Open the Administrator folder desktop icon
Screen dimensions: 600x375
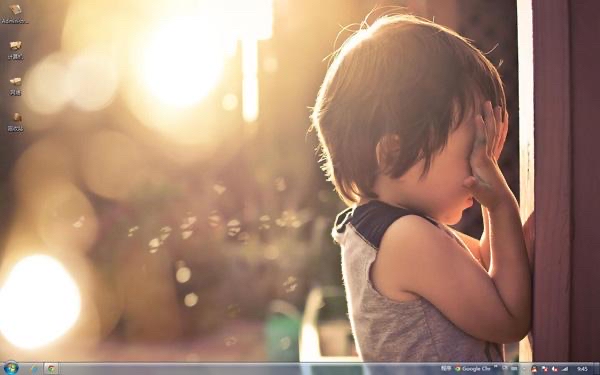click(15, 14)
